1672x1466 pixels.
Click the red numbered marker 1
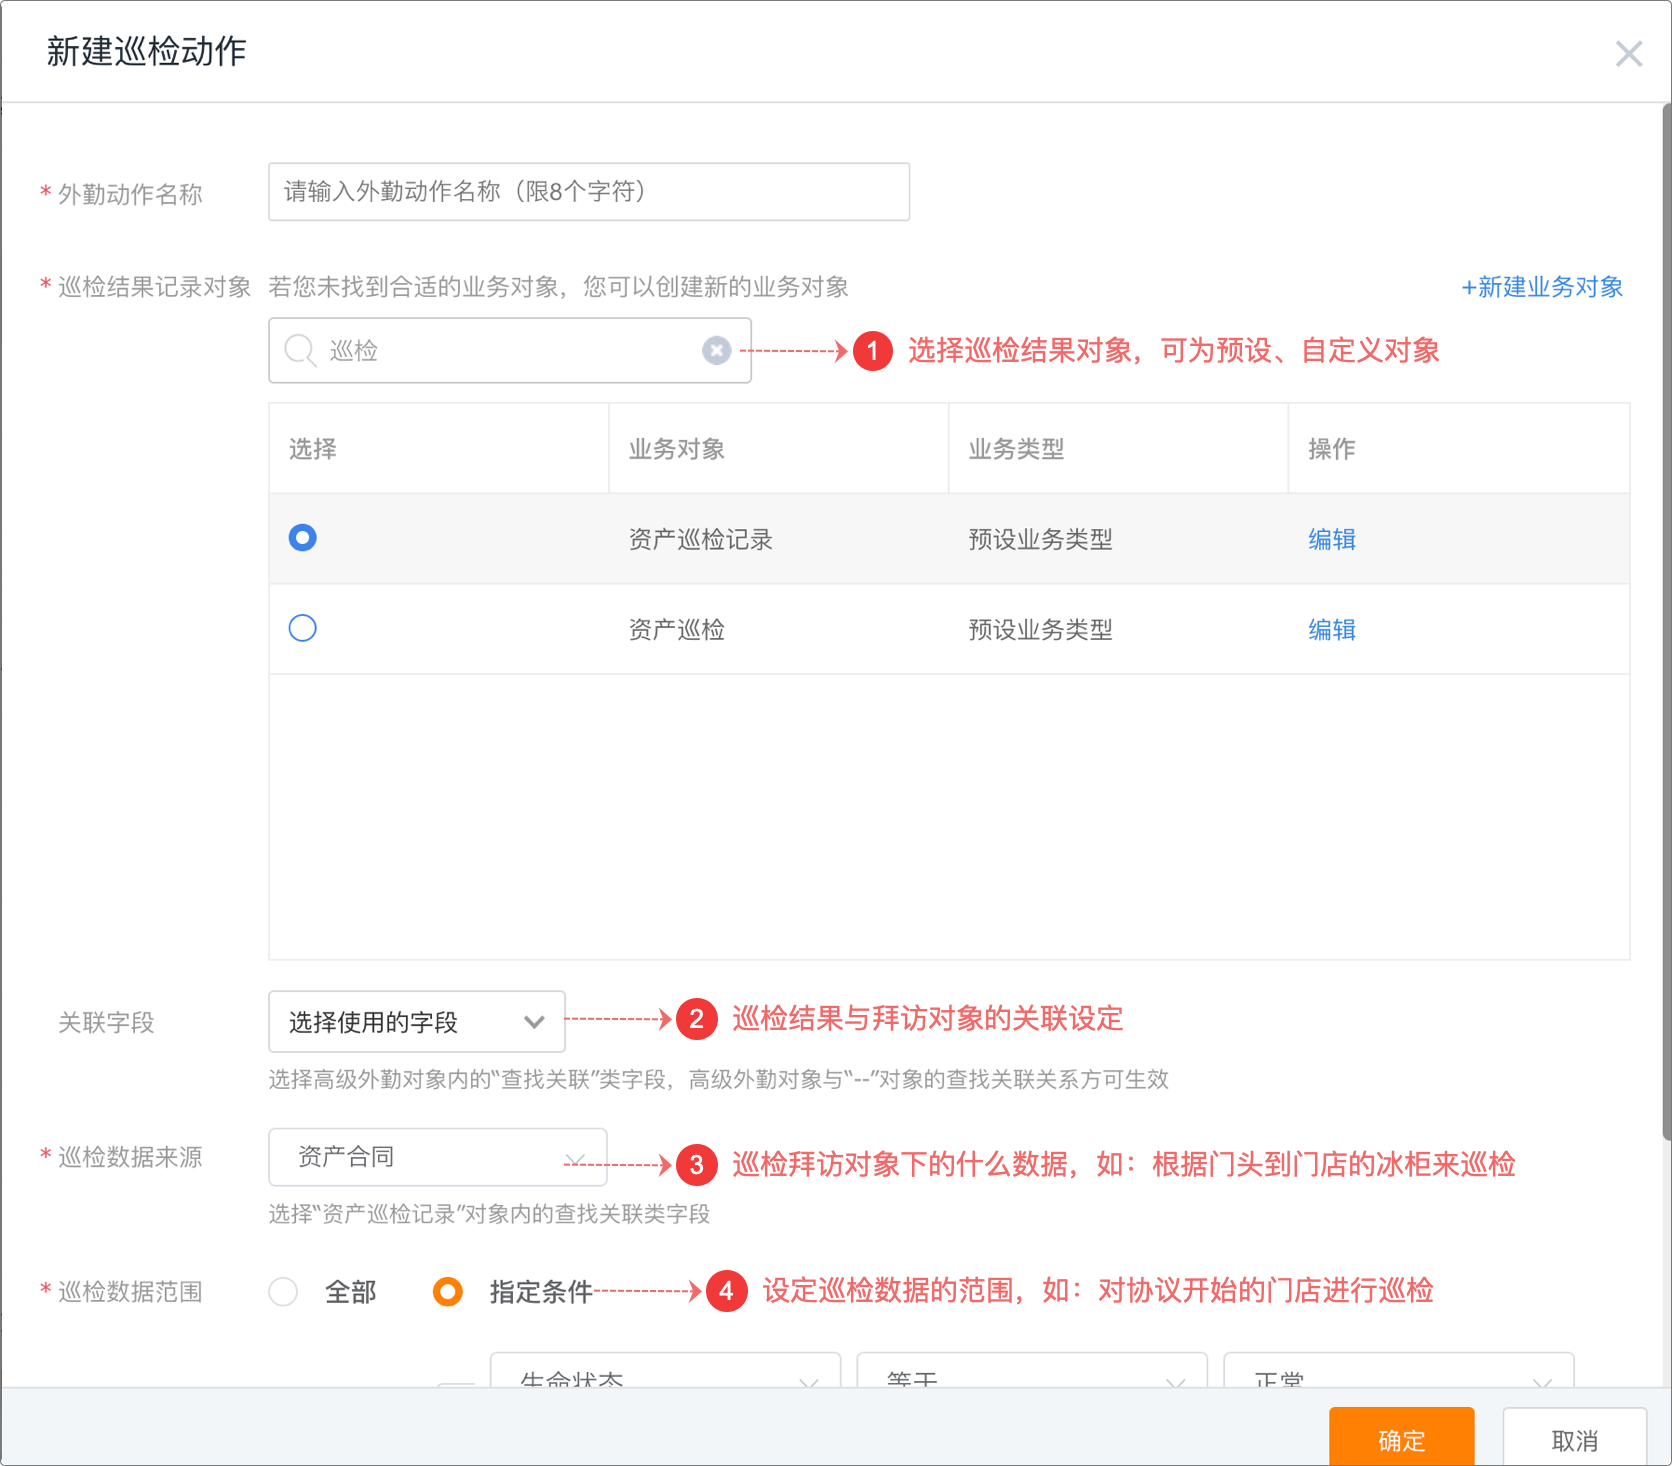pos(872,351)
